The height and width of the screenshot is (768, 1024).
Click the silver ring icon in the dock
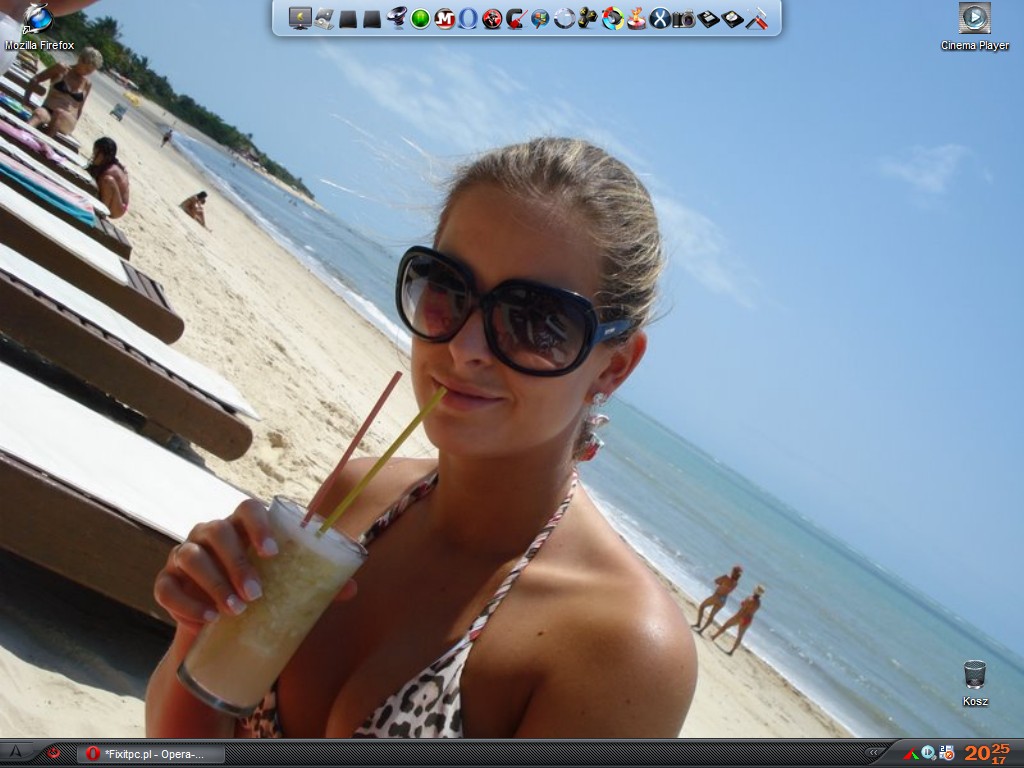point(564,18)
